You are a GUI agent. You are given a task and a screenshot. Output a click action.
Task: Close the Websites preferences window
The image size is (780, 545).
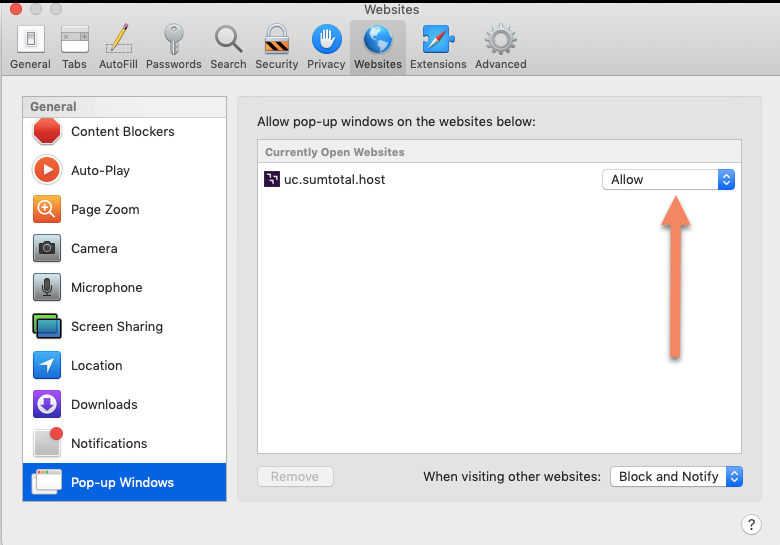pos(16,9)
